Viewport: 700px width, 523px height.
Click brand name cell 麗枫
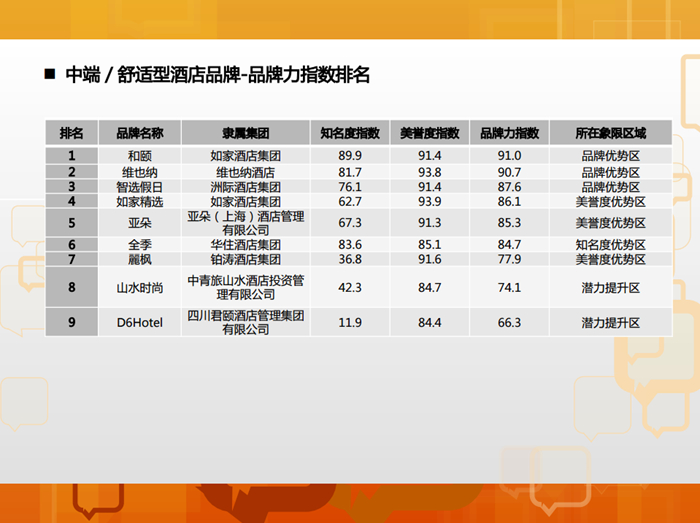point(140,259)
